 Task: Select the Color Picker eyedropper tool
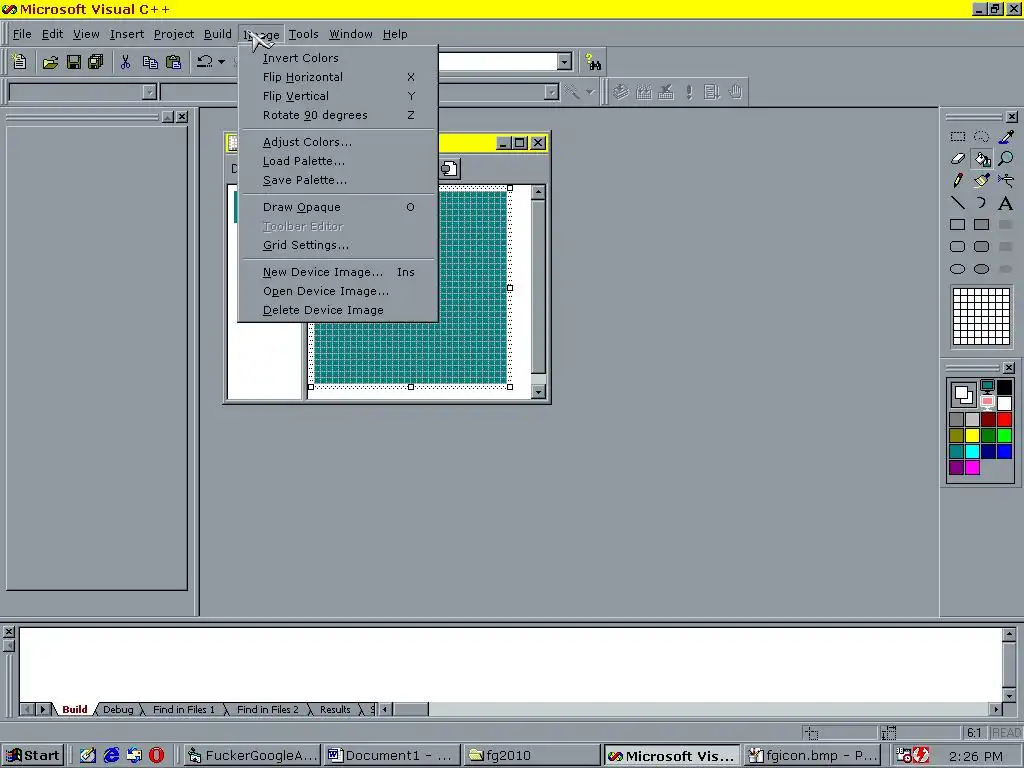(x=1006, y=136)
